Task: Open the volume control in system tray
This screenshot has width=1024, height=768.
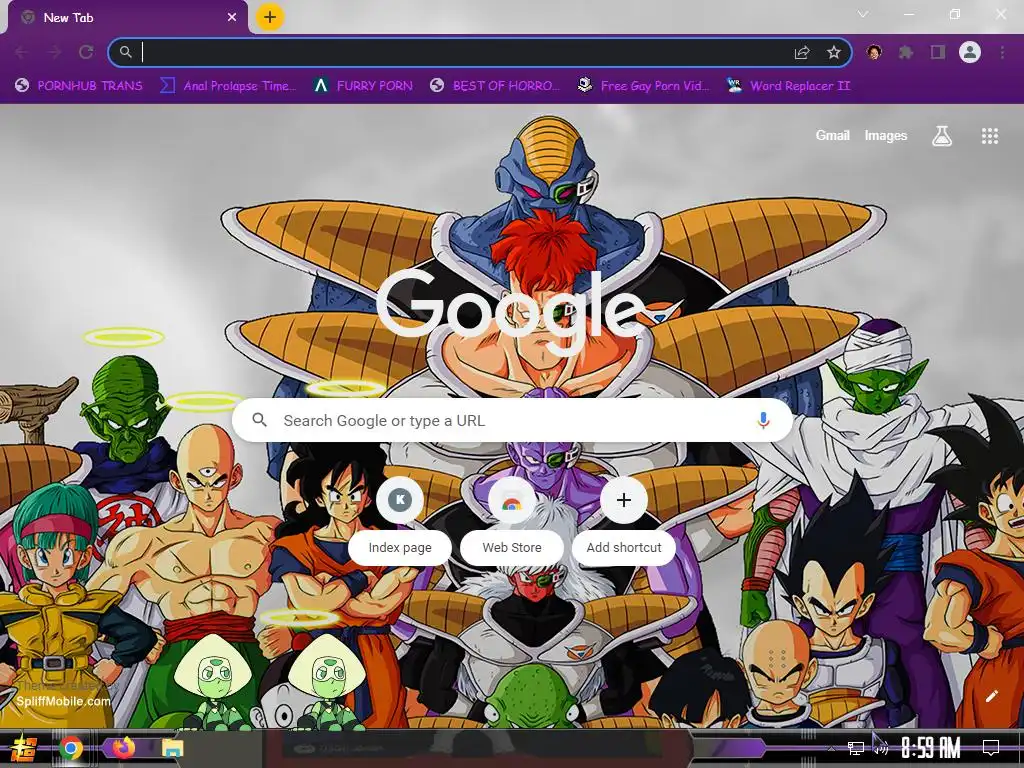Action: (x=880, y=748)
